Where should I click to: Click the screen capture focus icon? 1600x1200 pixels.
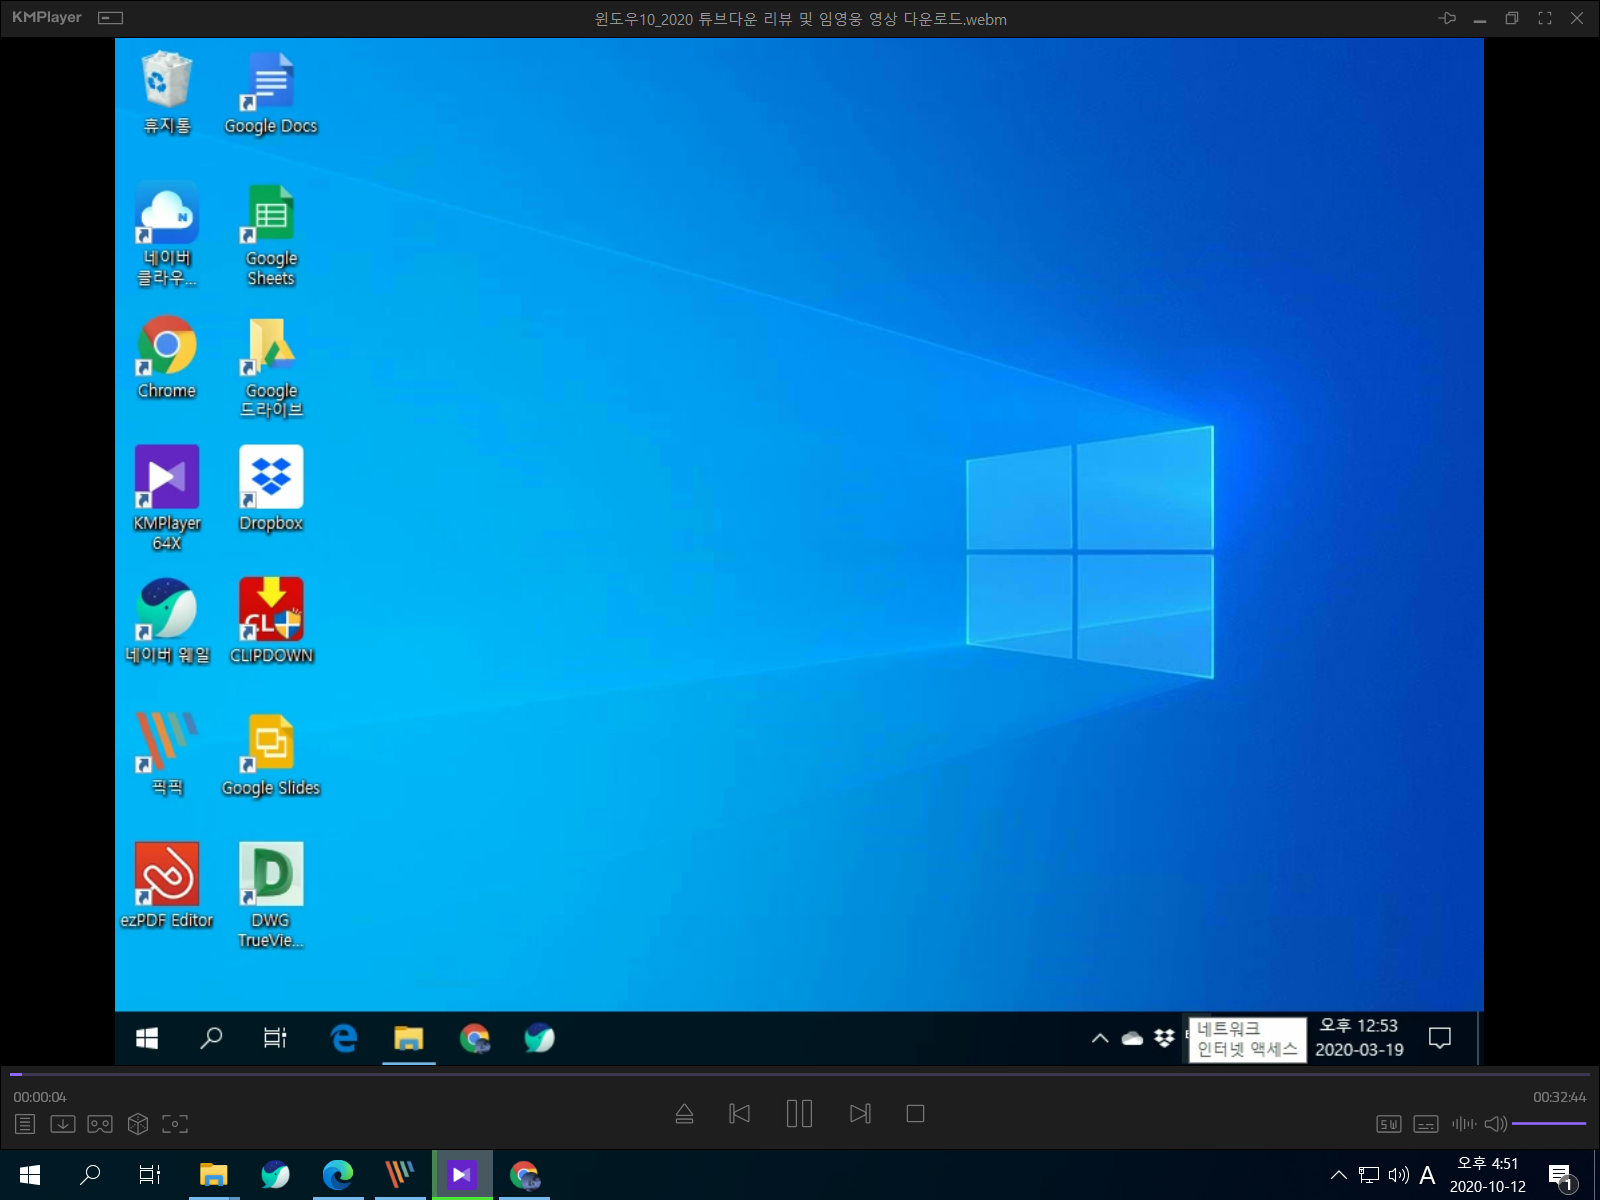click(175, 1124)
